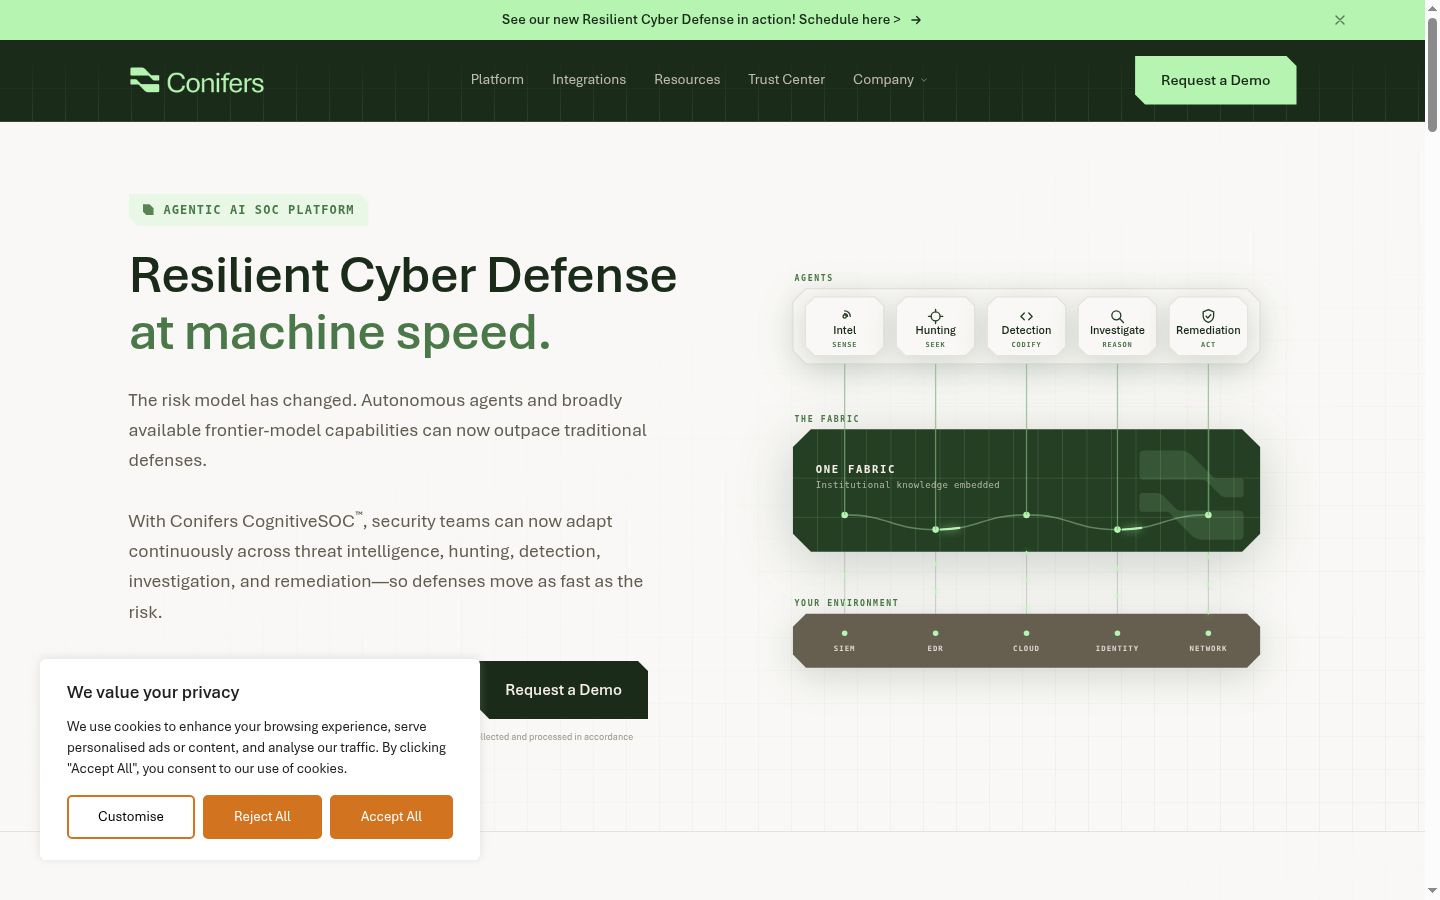The height and width of the screenshot is (900, 1440).
Task: Click the scrollbar up arrow
Action: (1432, 7)
